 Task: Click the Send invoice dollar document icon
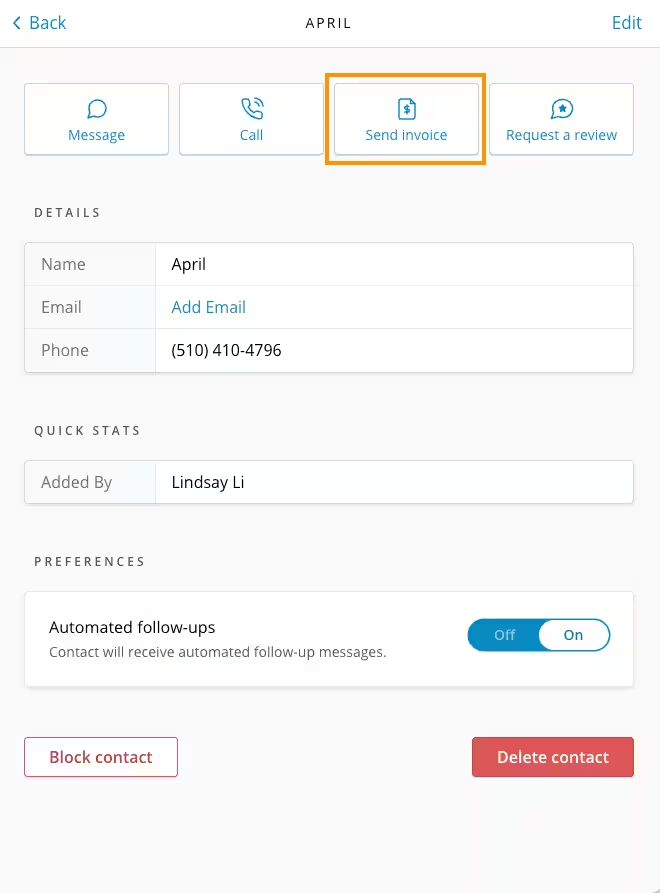pyautogui.click(x=407, y=109)
